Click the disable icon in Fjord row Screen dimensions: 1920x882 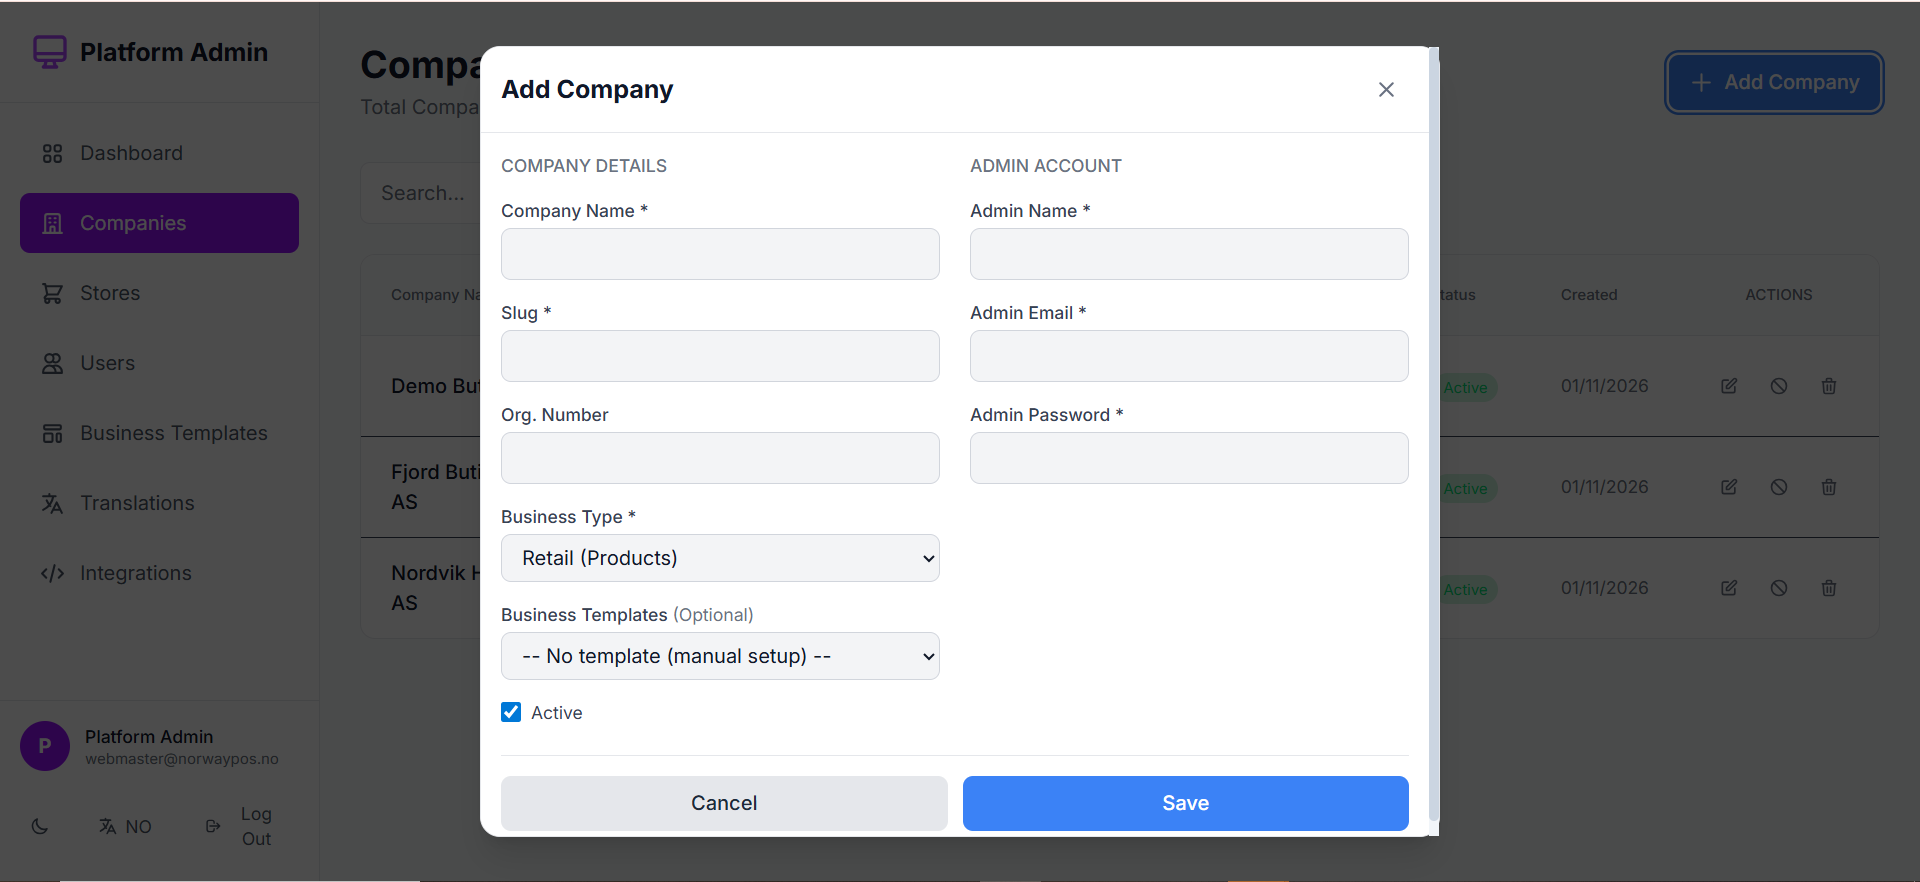tap(1778, 487)
